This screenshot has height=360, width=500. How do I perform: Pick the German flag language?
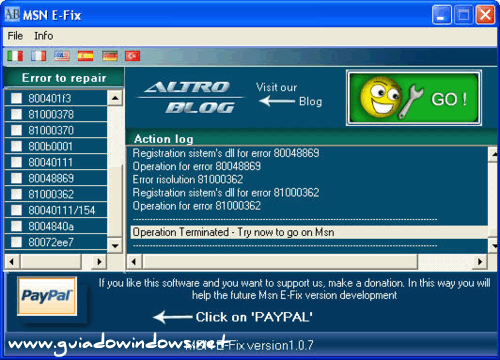click(x=110, y=56)
